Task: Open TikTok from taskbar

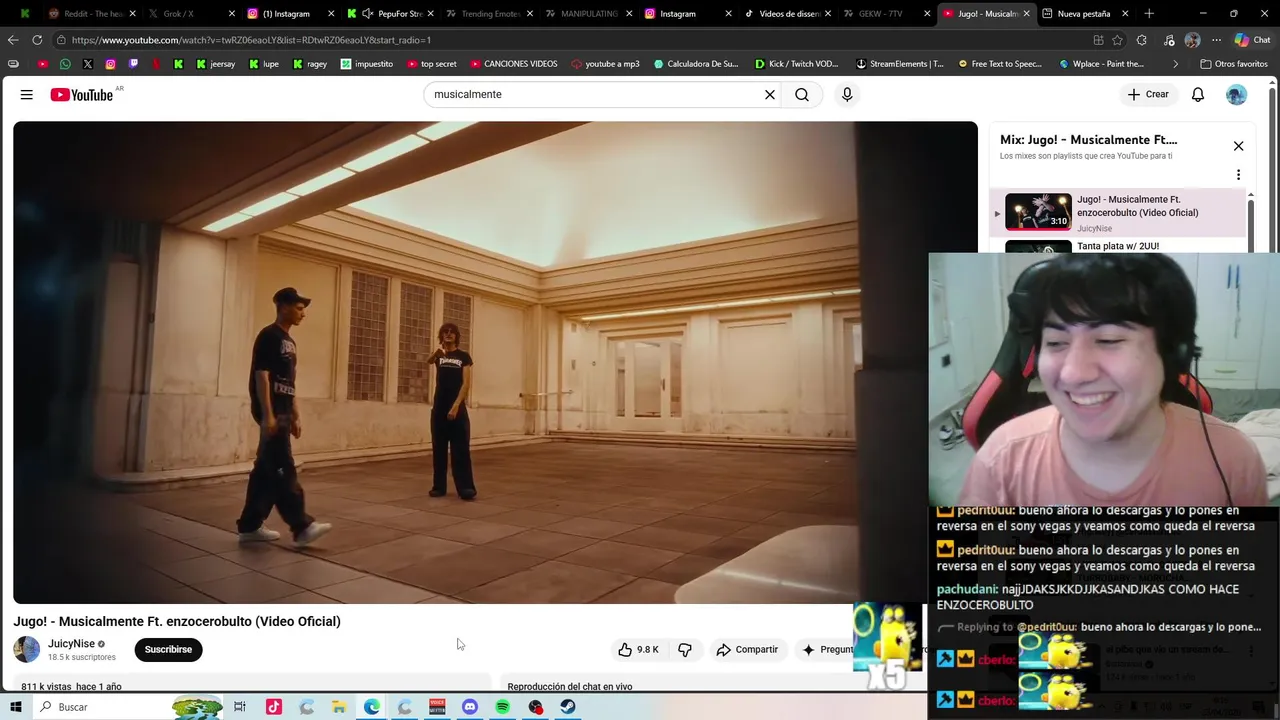Action: 273,707
